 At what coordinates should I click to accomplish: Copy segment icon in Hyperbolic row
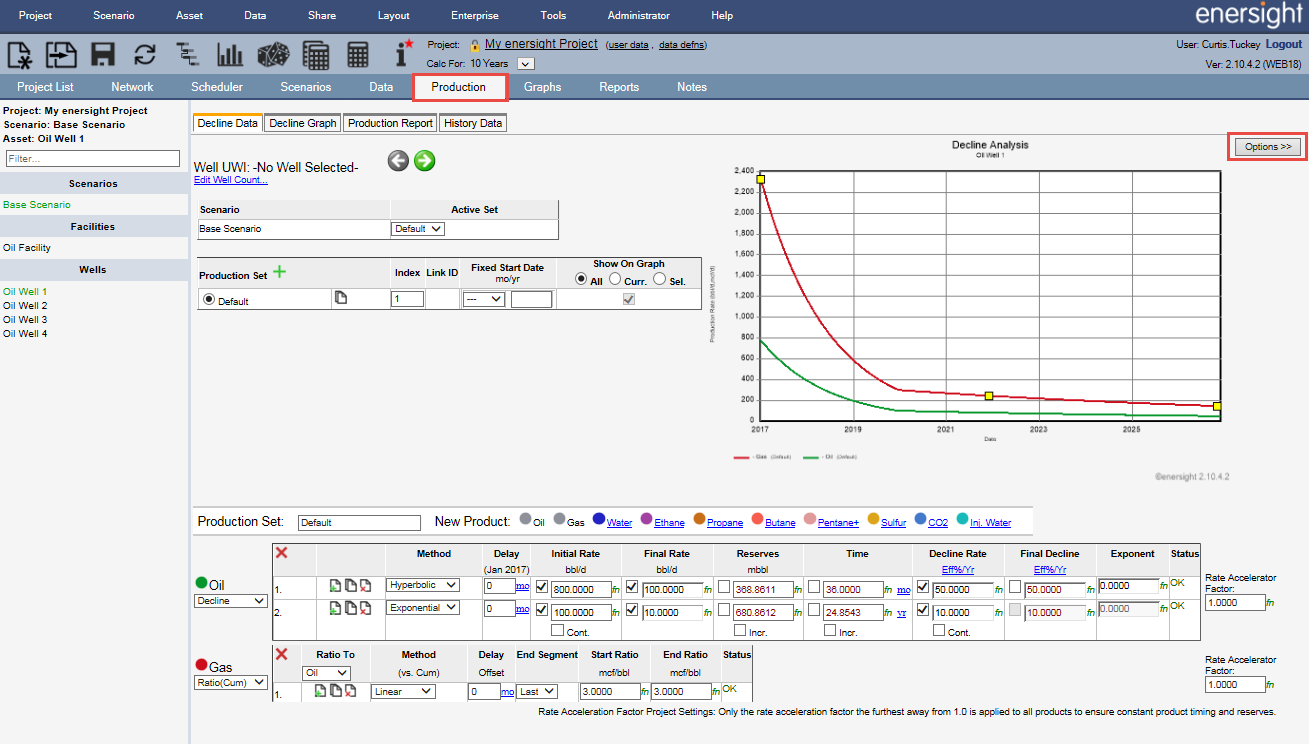click(x=351, y=584)
